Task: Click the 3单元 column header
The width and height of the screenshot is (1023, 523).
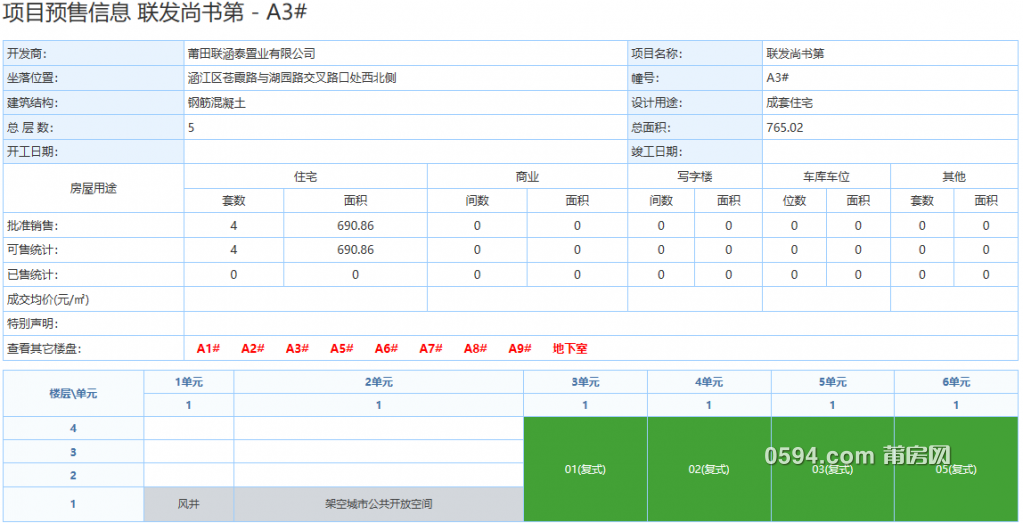Action: [x=585, y=382]
